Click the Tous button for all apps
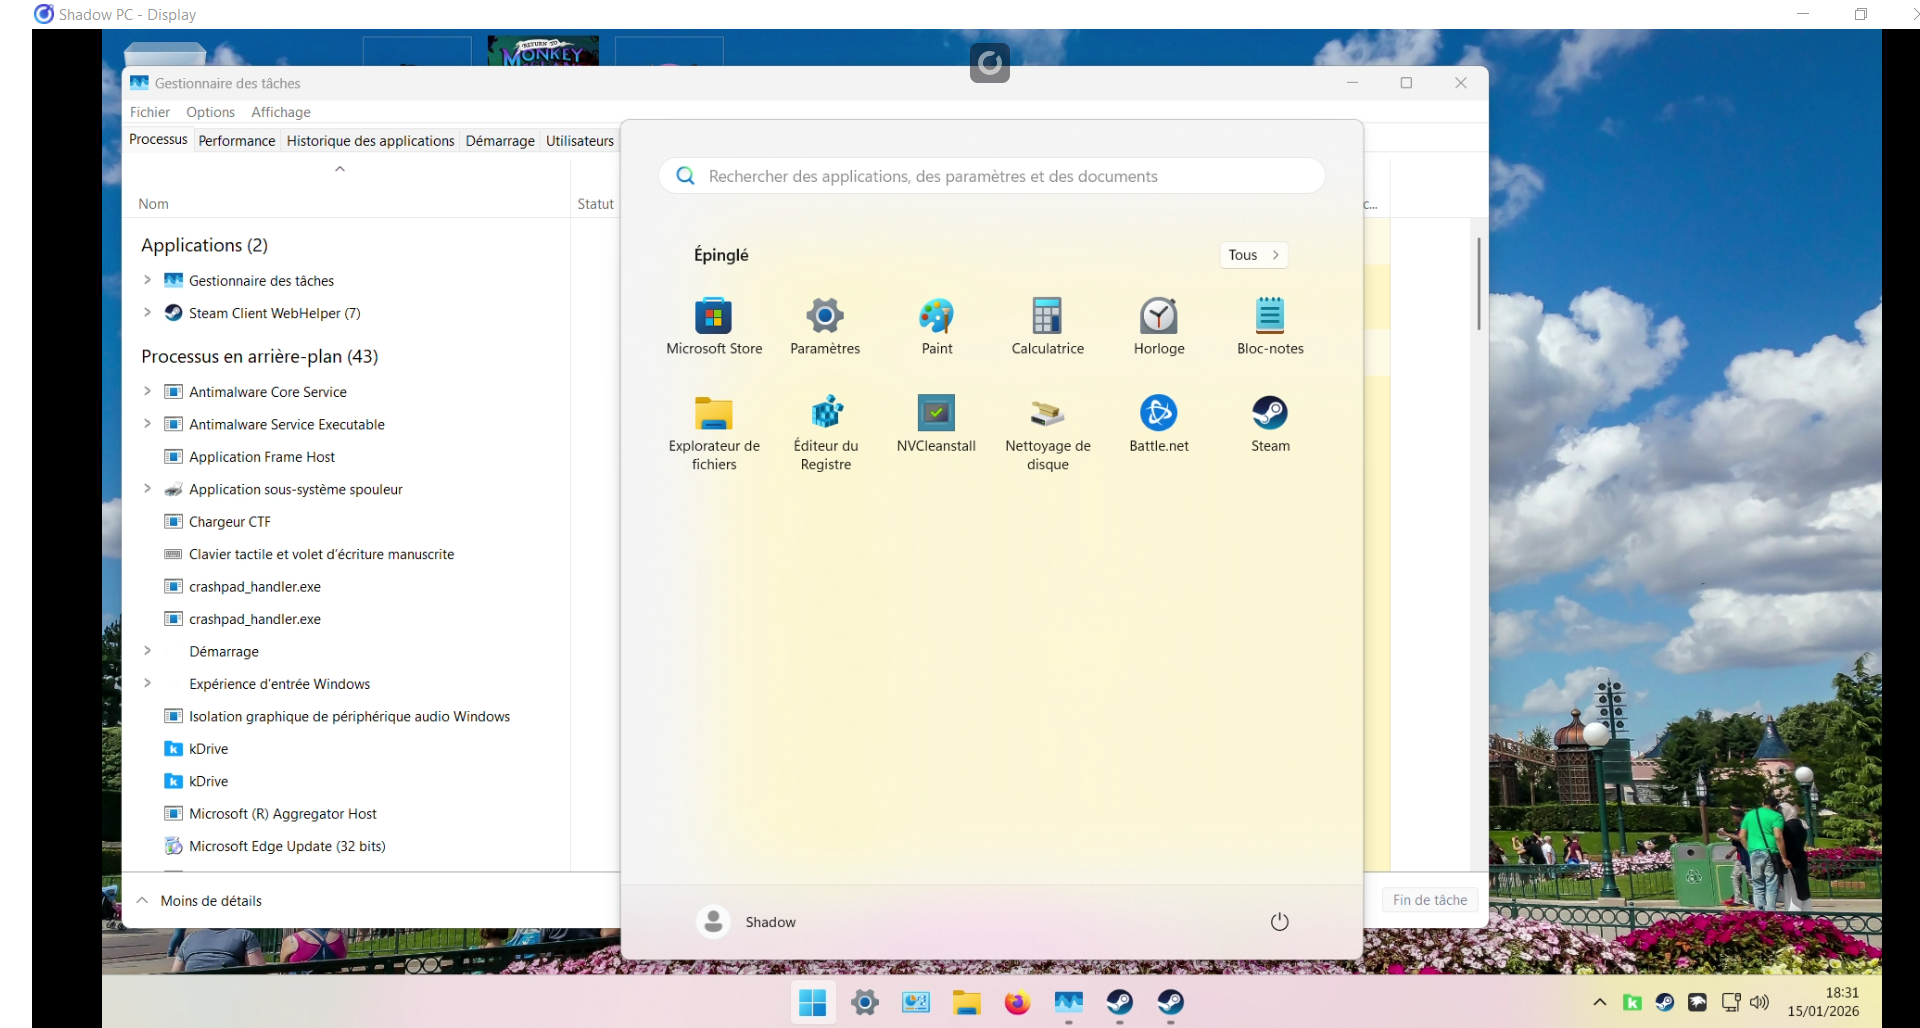 1253,255
